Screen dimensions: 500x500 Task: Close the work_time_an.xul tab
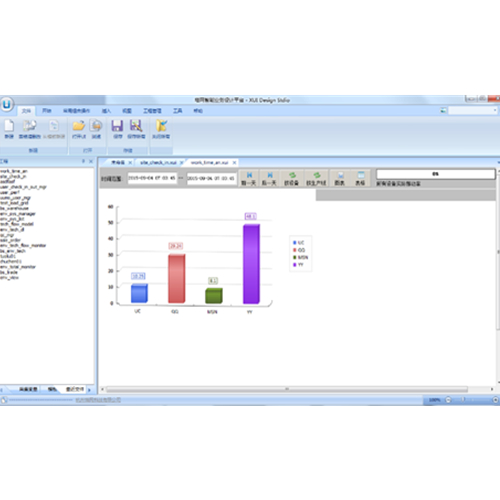[x=235, y=162]
